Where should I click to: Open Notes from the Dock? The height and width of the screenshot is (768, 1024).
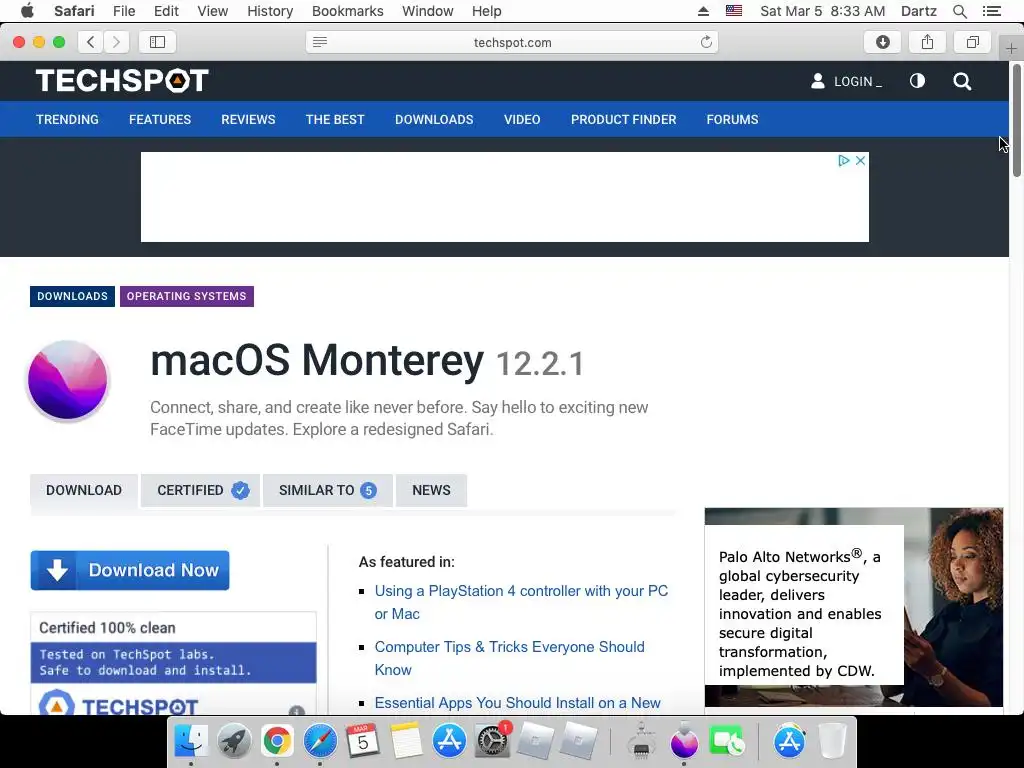pos(406,741)
